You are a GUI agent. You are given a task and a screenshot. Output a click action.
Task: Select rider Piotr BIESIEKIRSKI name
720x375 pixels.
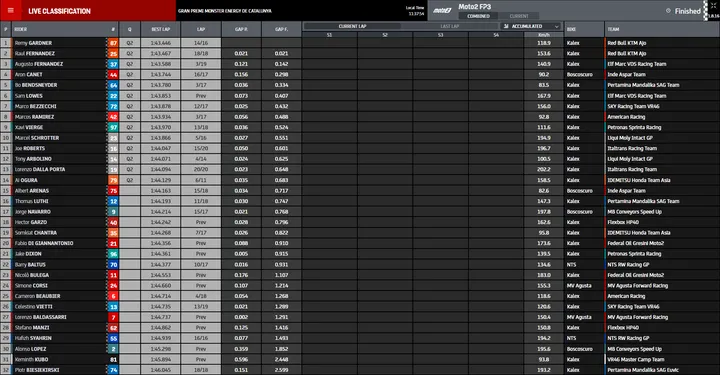coord(37,370)
